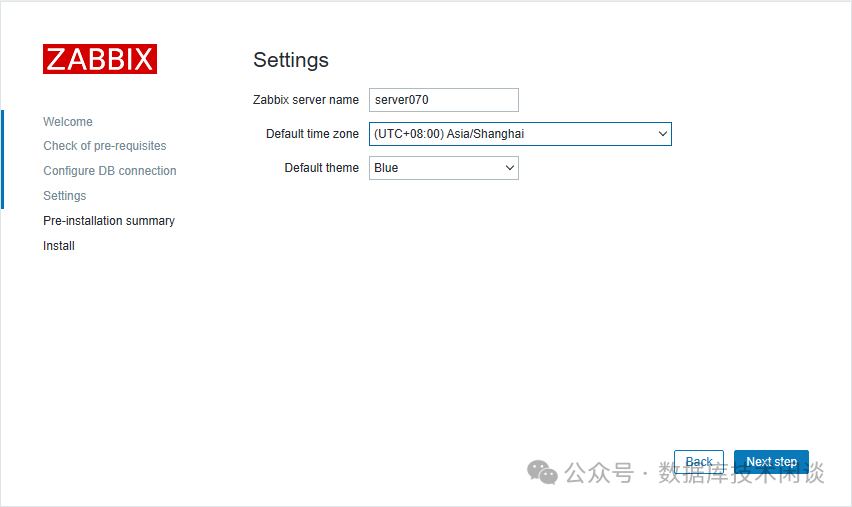Screen dimensions: 852x507
Task: Select Check of pre-requisites step
Action: (105, 146)
